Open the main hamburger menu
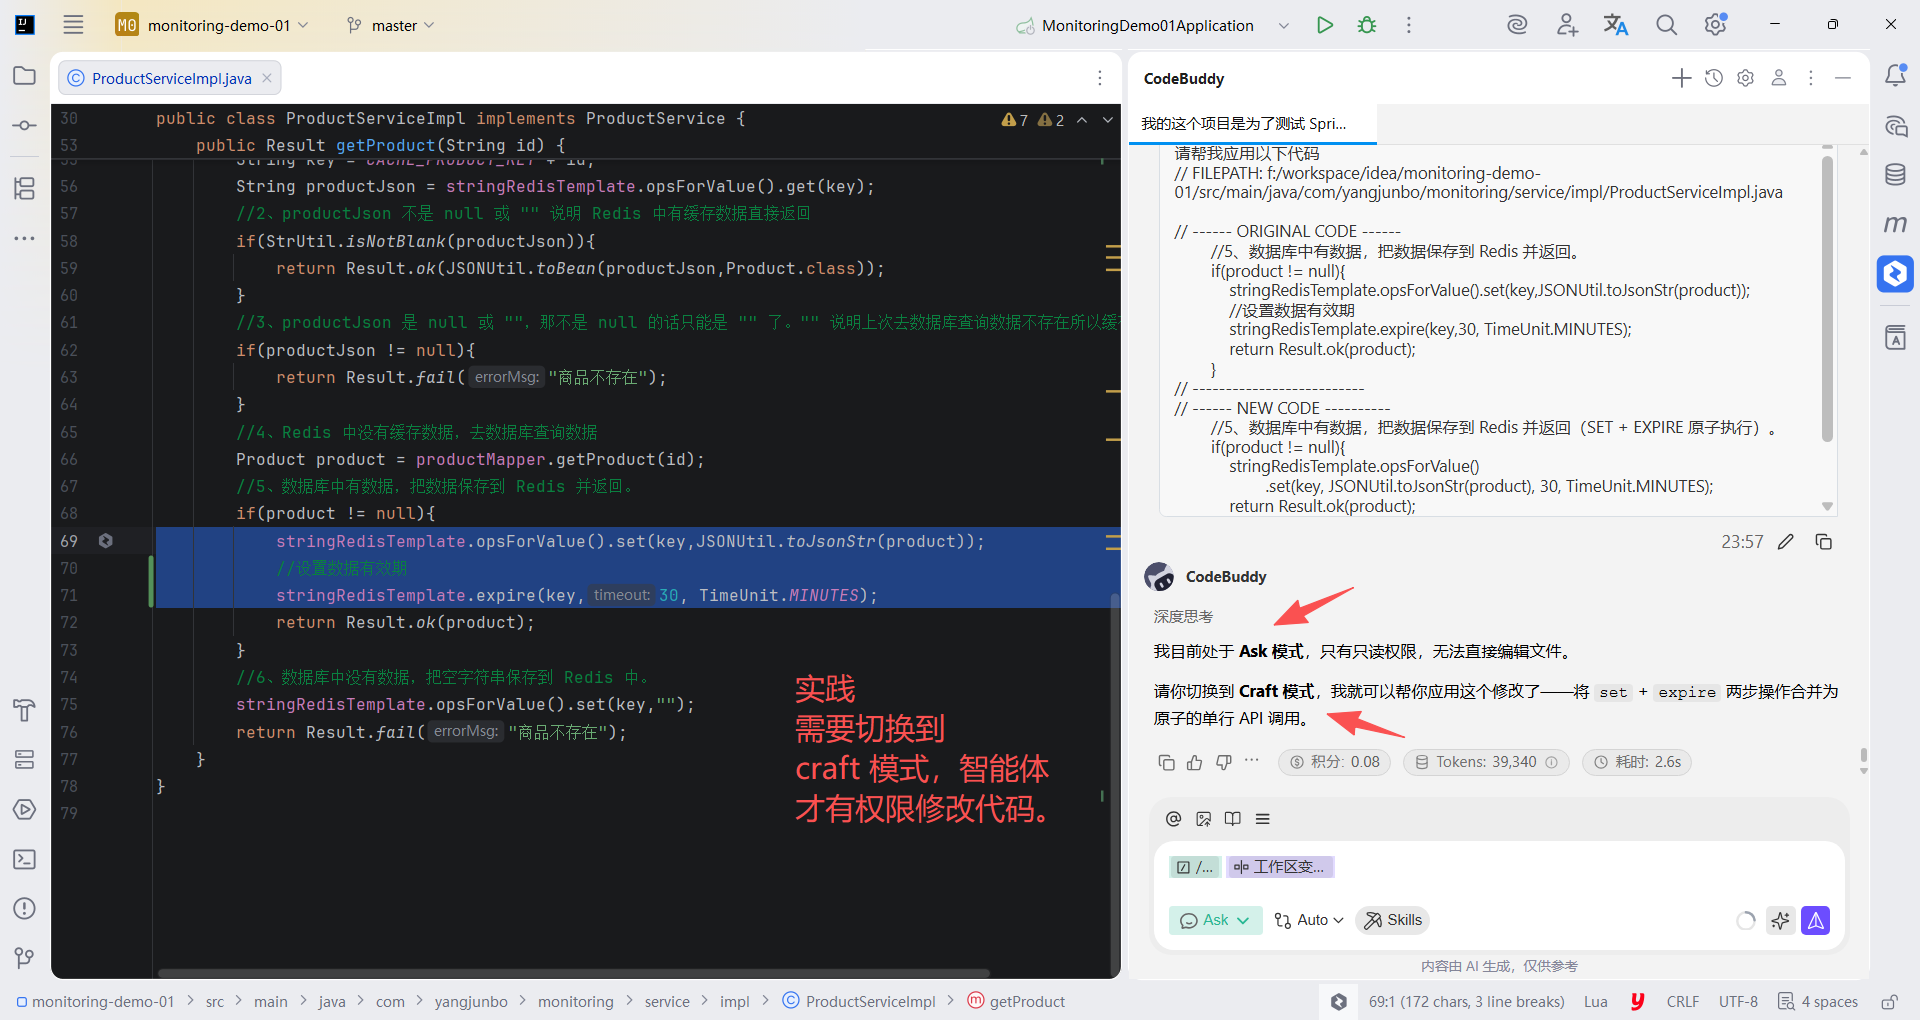This screenshot has width=1920, height=1020. 73,25
